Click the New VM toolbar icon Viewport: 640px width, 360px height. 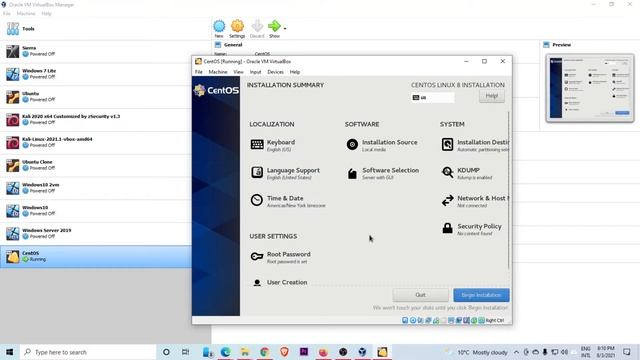tap(219, 29)
